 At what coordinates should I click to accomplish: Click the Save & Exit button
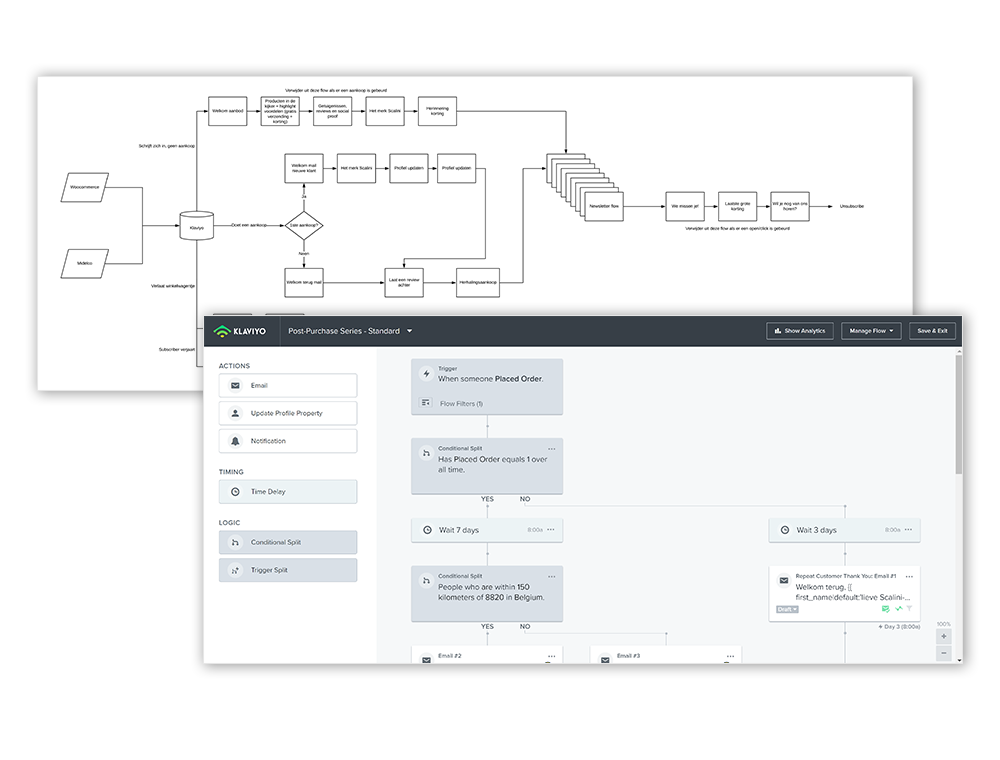click(x=932, y=331)
